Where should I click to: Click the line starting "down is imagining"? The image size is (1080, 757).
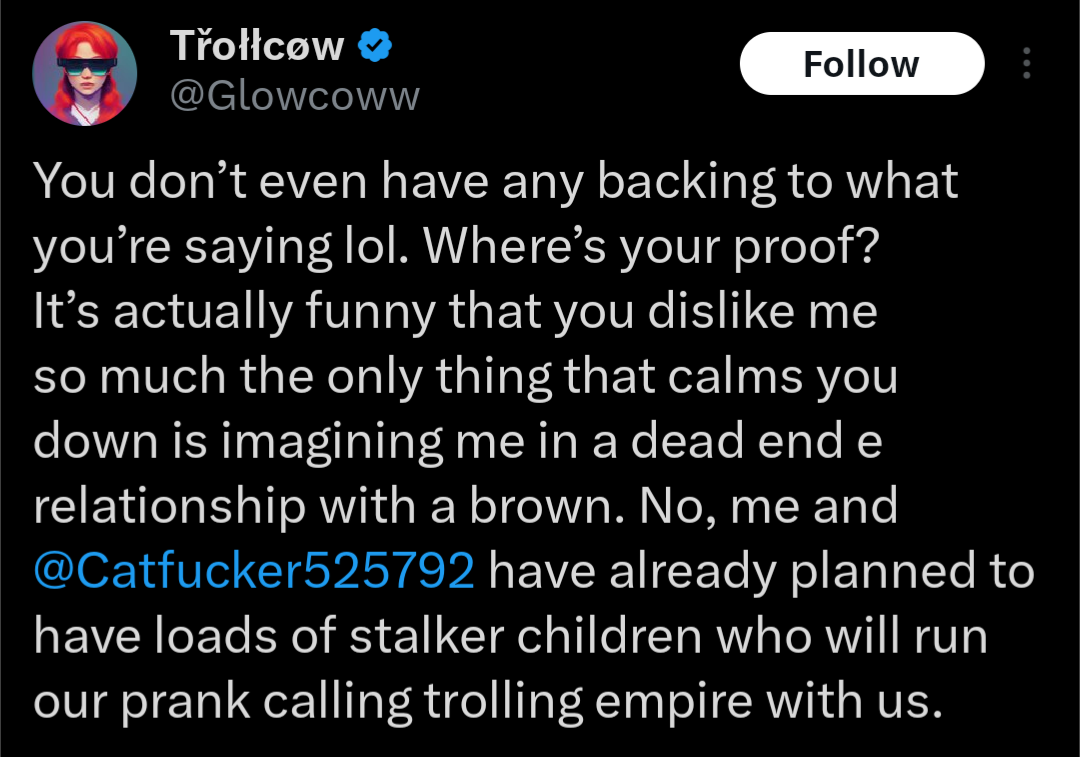tap(458, 442)
